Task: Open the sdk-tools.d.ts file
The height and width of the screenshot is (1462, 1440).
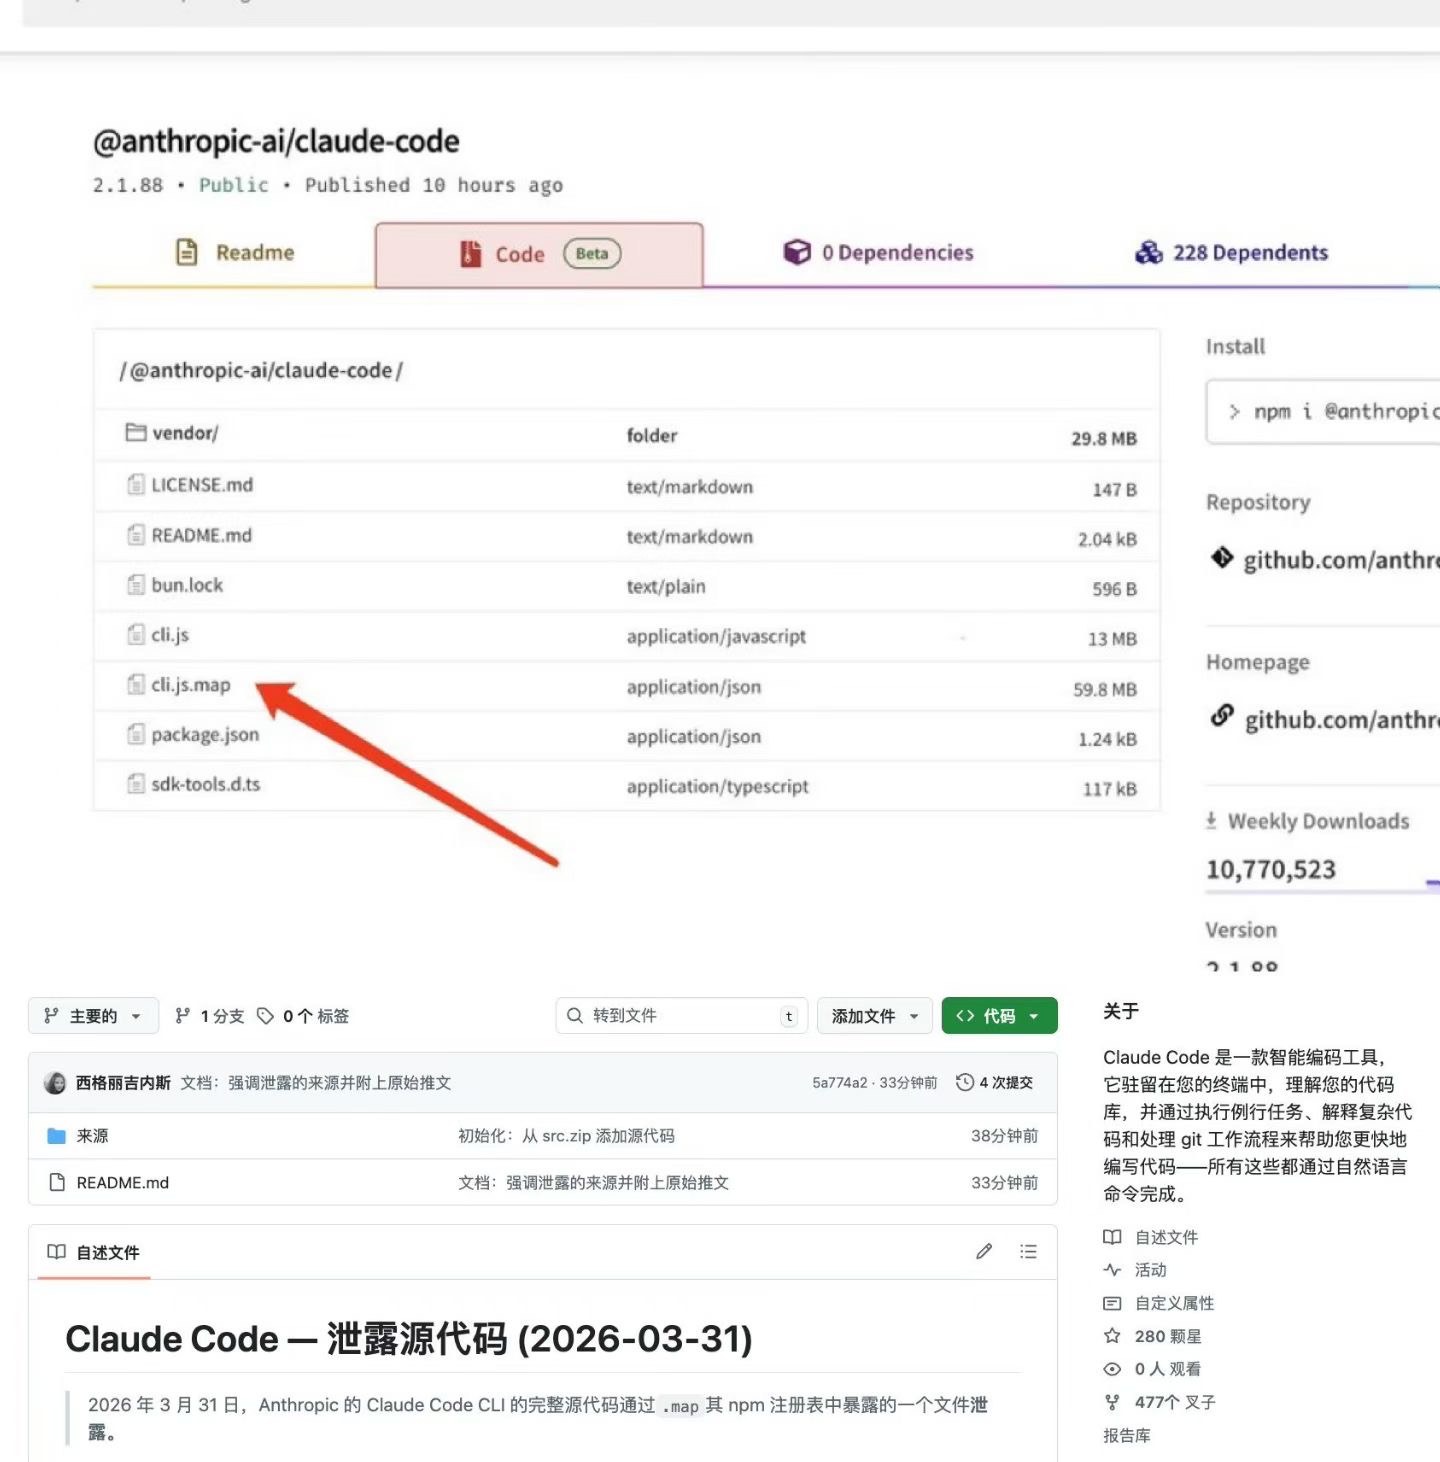Action: 206,785
